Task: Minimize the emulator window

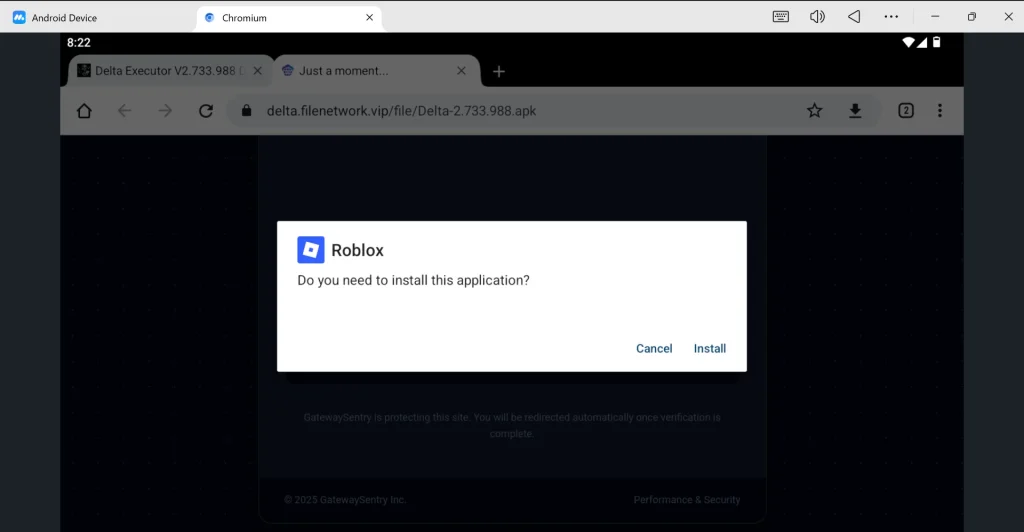Action: coord(935,17)
